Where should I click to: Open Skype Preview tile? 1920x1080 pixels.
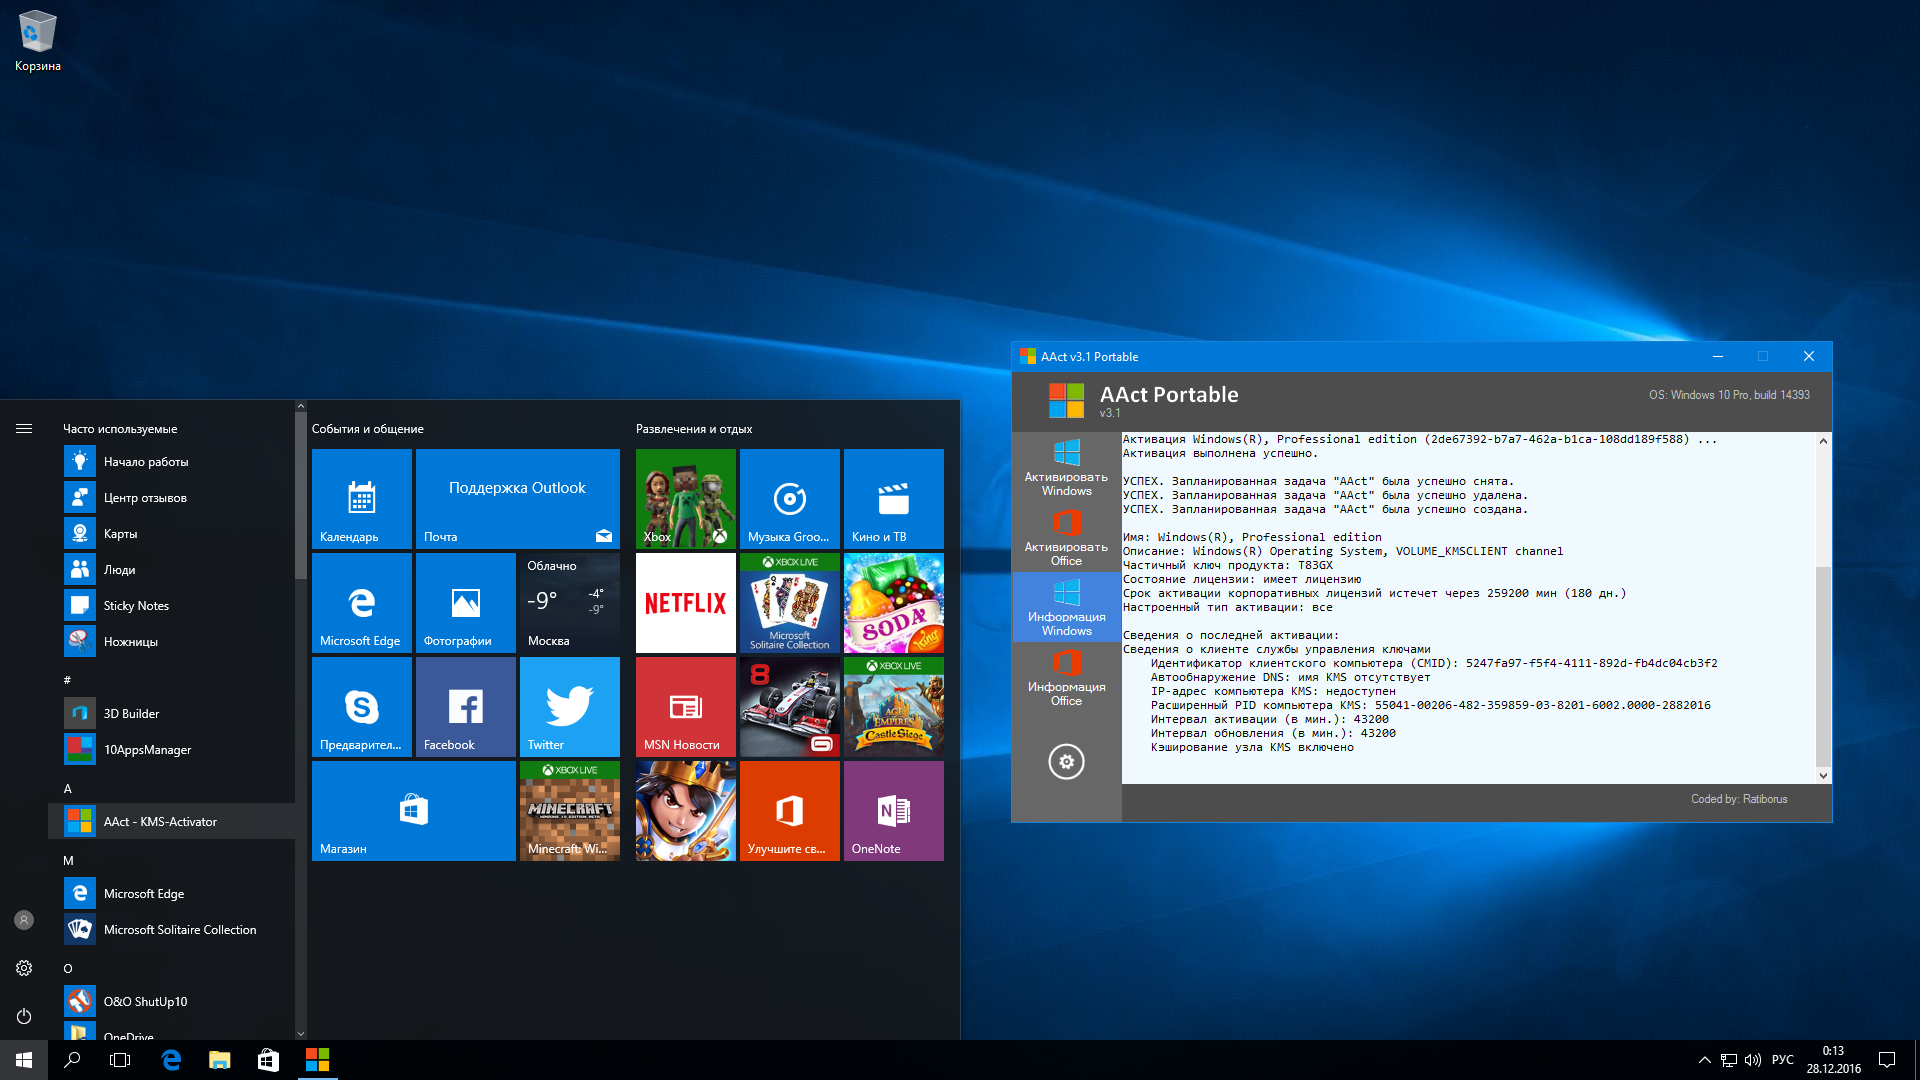[361, 707]
